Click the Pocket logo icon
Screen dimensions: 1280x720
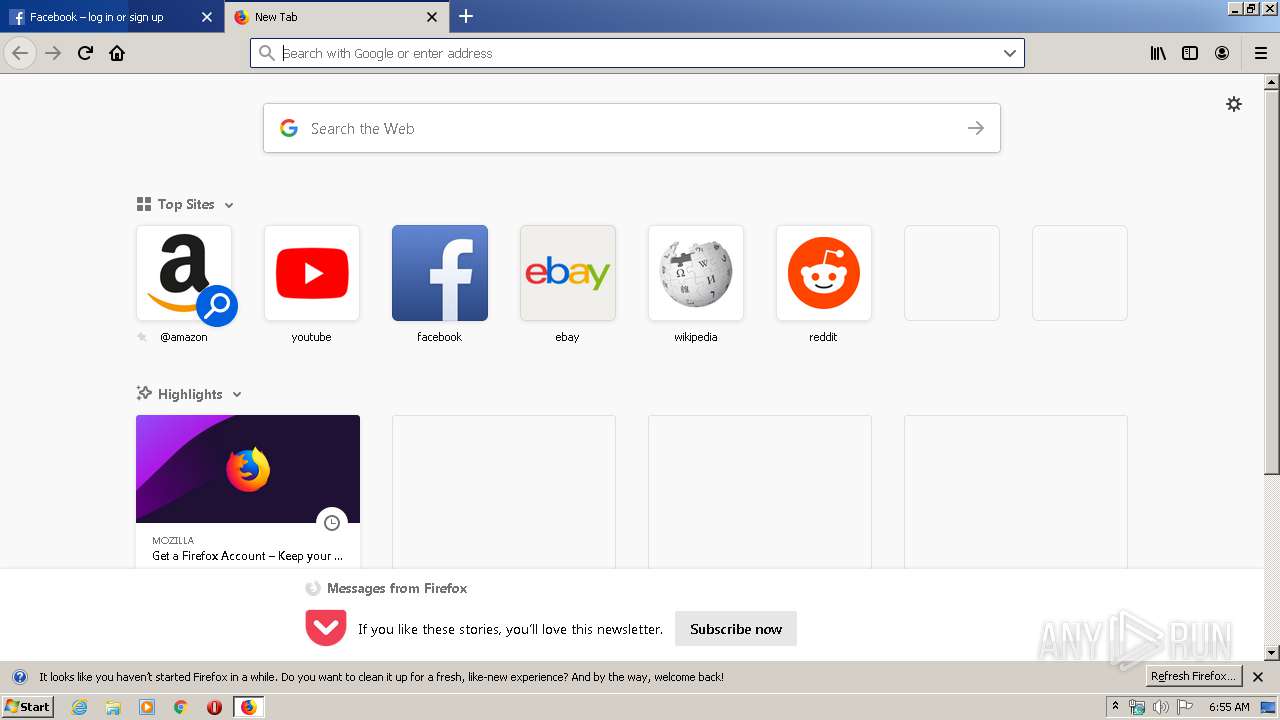coord(326,628)
